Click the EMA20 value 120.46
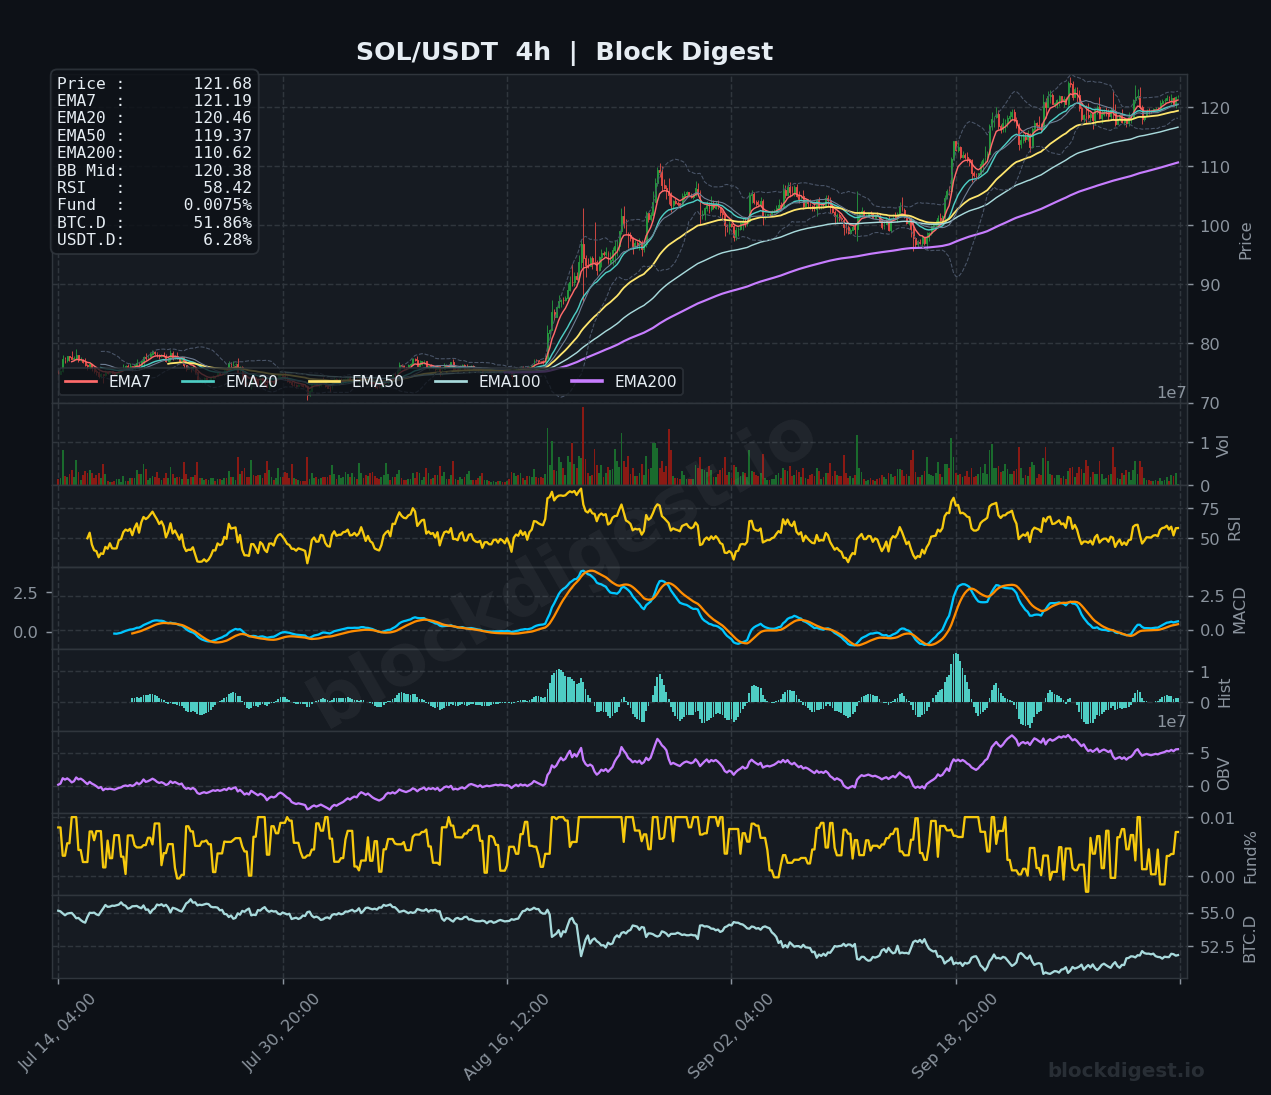This screenshot has width=1271, height=1095. tap(222, 118)
